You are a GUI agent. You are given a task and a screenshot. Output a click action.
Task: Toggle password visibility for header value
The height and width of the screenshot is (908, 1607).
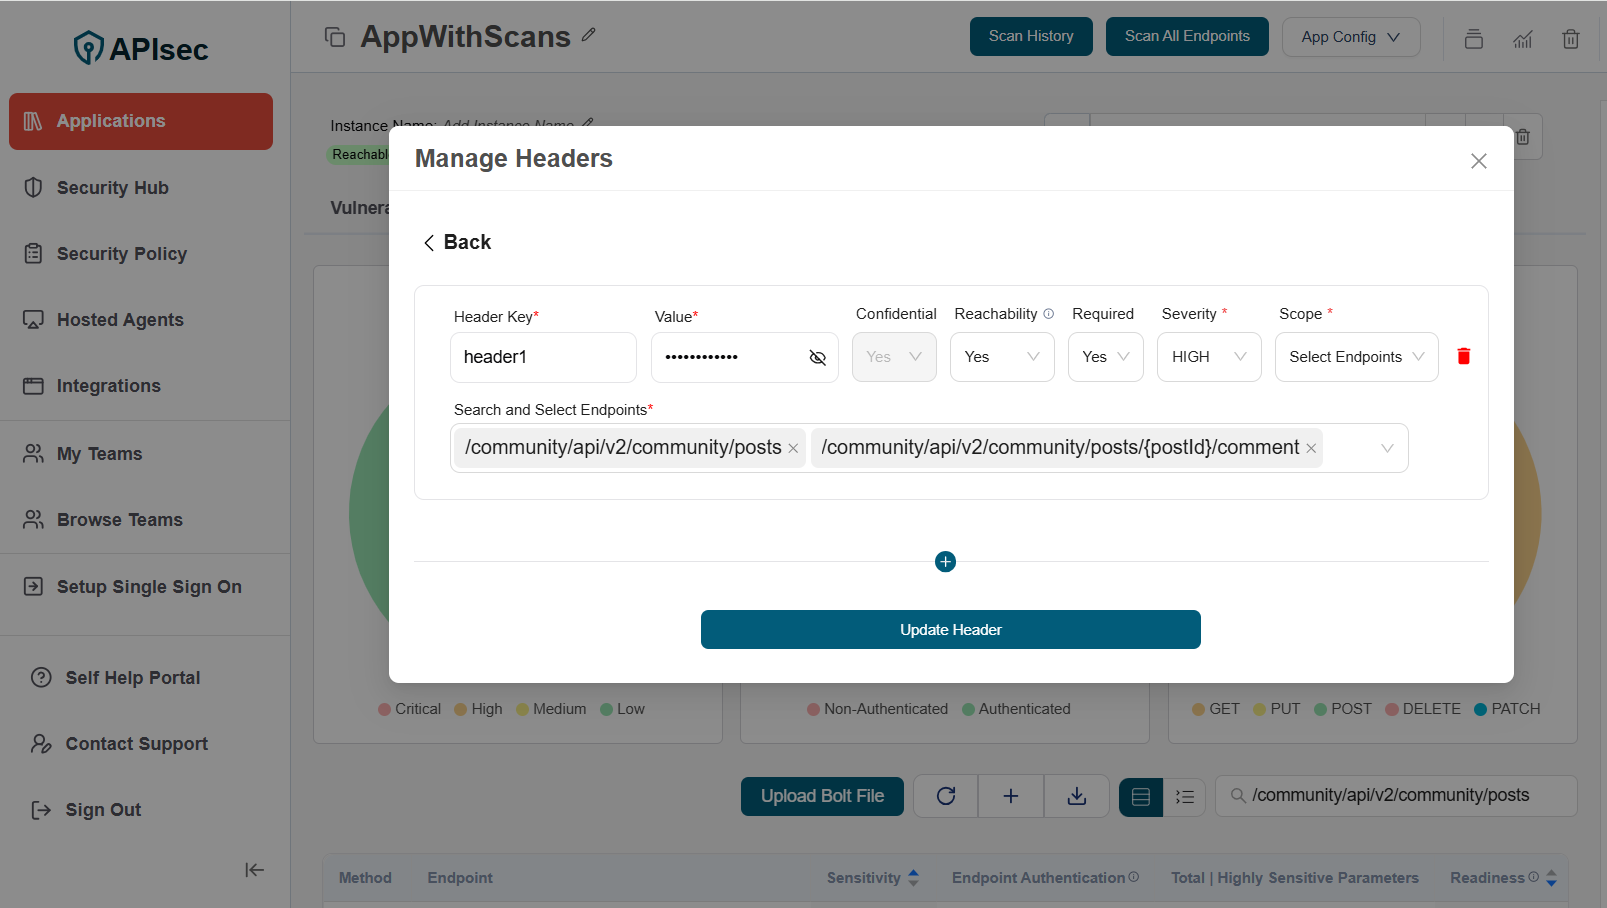click(x=817, y=357)
